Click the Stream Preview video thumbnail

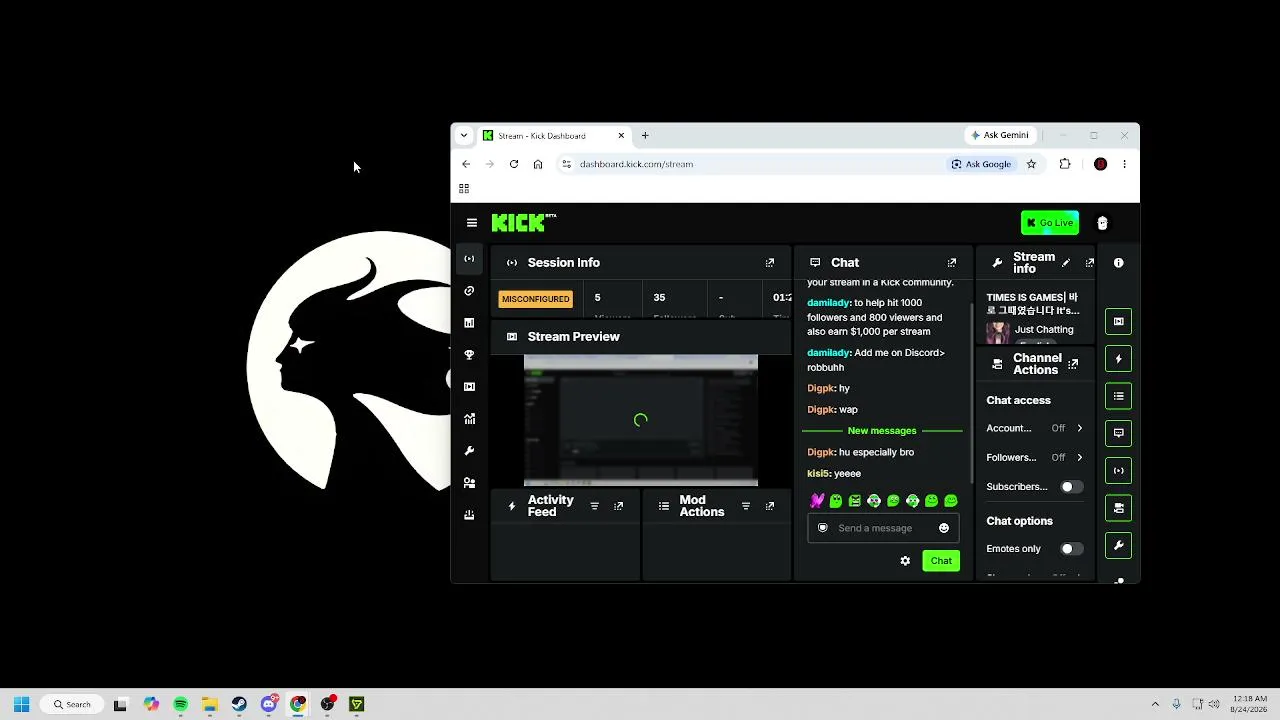641,420
